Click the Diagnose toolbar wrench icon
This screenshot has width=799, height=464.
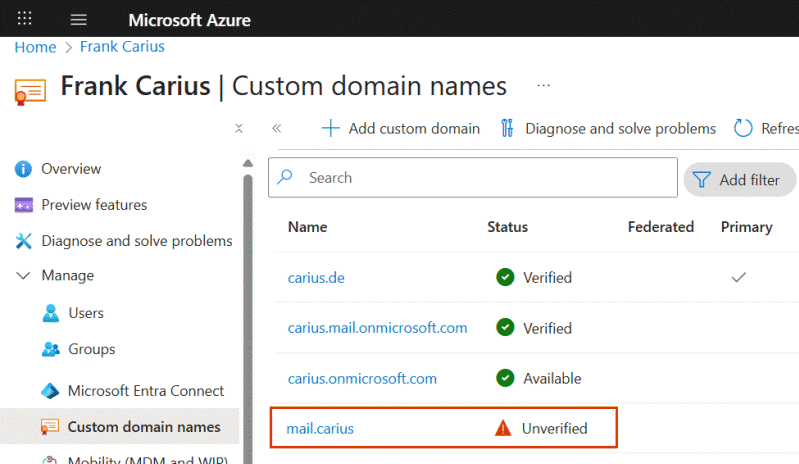point(507,128)
